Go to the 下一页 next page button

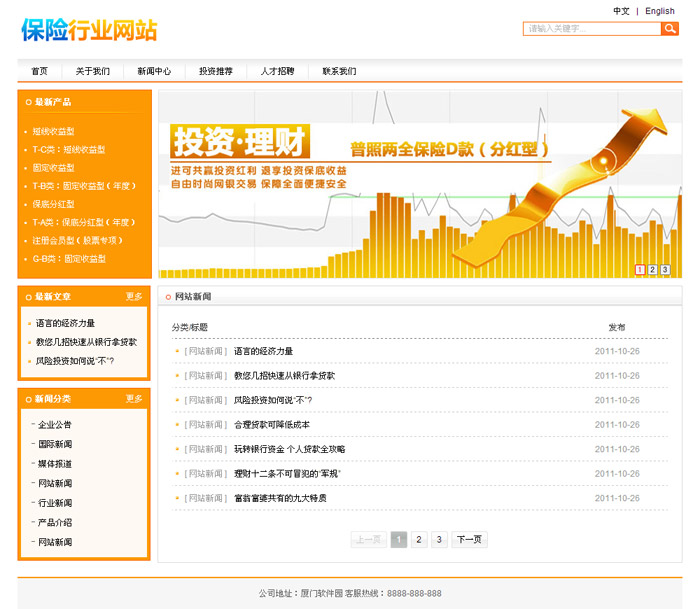[469, 540]
